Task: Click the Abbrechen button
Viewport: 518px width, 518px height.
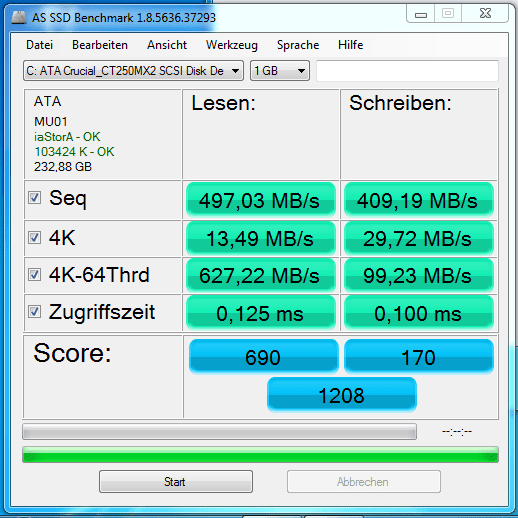Action: (364, 481)
